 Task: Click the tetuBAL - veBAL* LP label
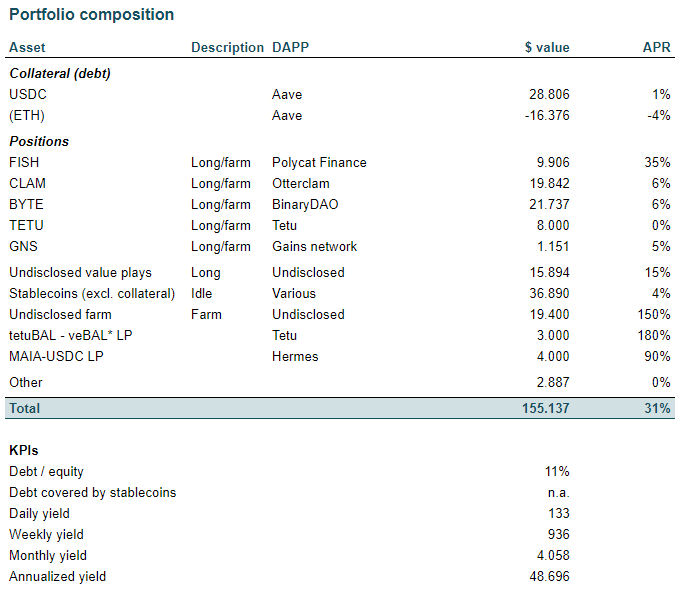click(70, 336)
